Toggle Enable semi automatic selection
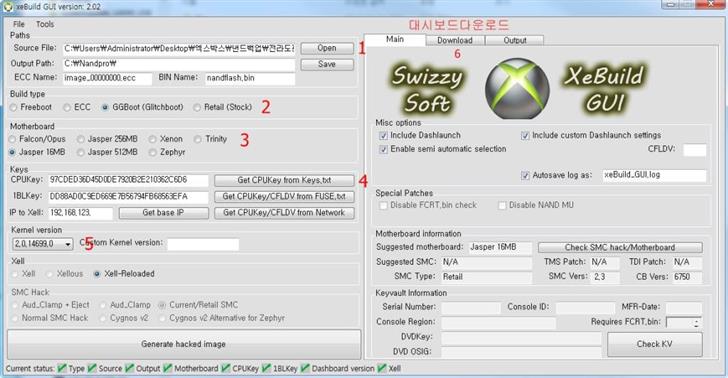This screenshot has width=728, height=378. click(384, 150)
